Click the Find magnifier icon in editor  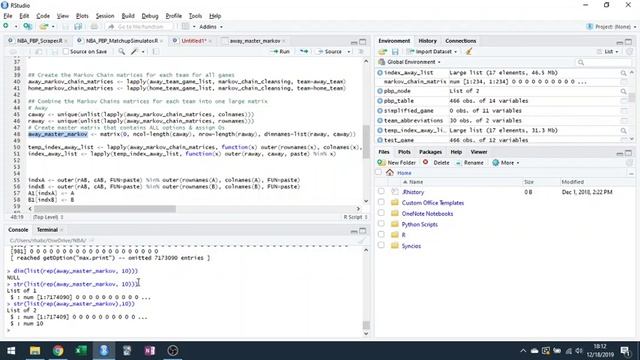[x=122, y=51]
